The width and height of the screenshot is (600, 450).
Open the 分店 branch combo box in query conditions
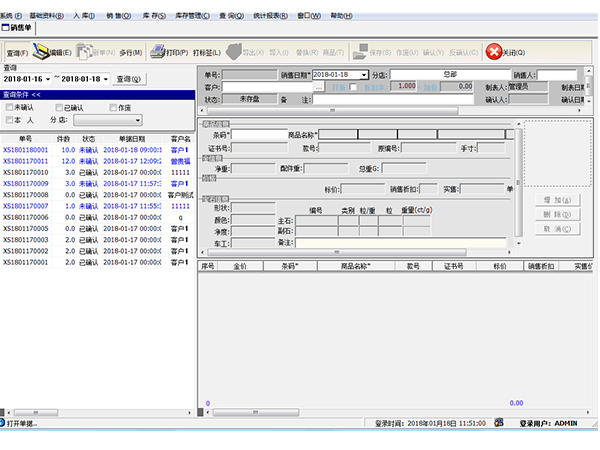[108, 120]
